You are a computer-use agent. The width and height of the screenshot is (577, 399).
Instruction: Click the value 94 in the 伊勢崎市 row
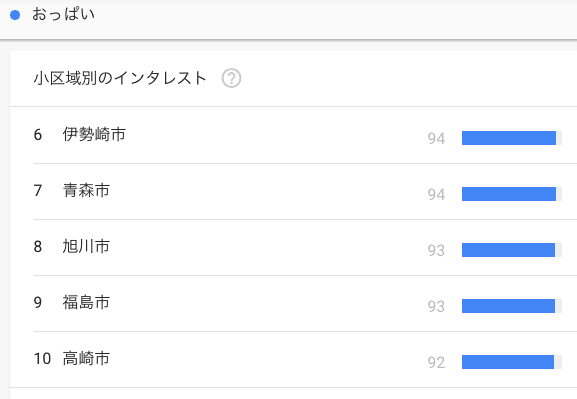tap(436, 139)
